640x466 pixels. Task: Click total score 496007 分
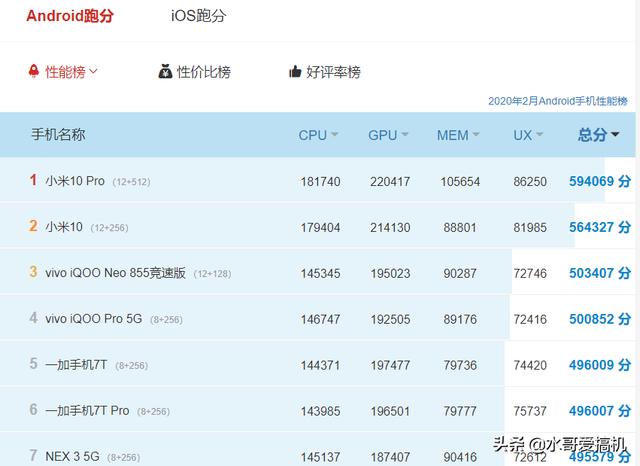pos(600,411)
